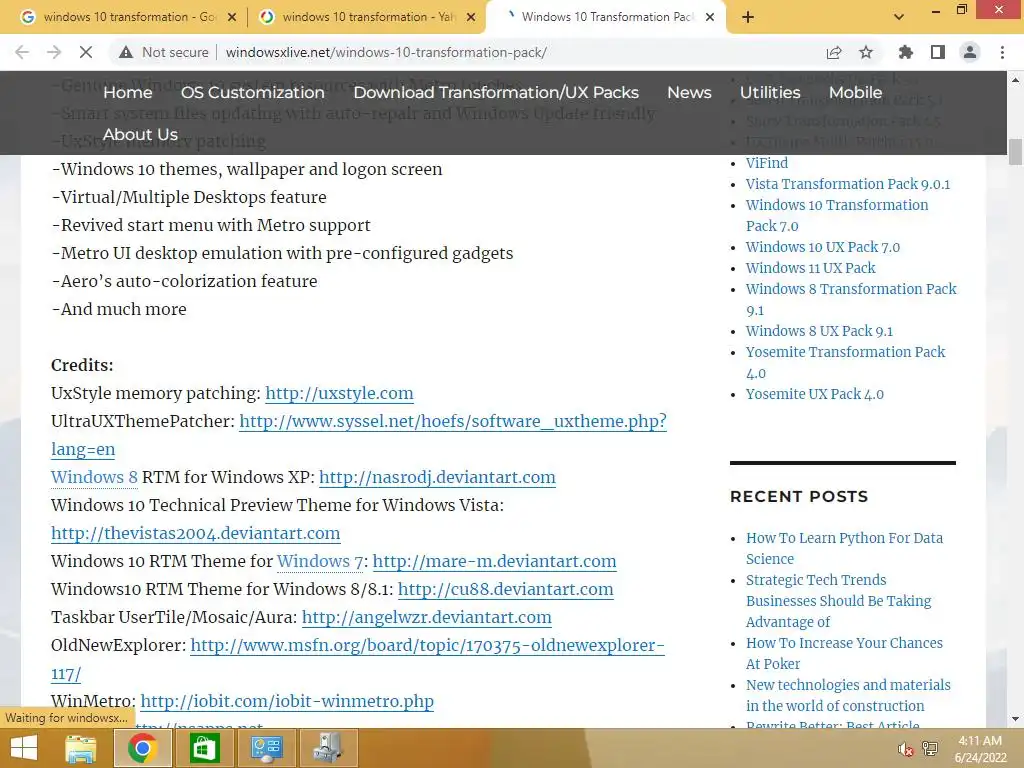Close the Windows 10 Transformation Pack tab

click(710, 17)
